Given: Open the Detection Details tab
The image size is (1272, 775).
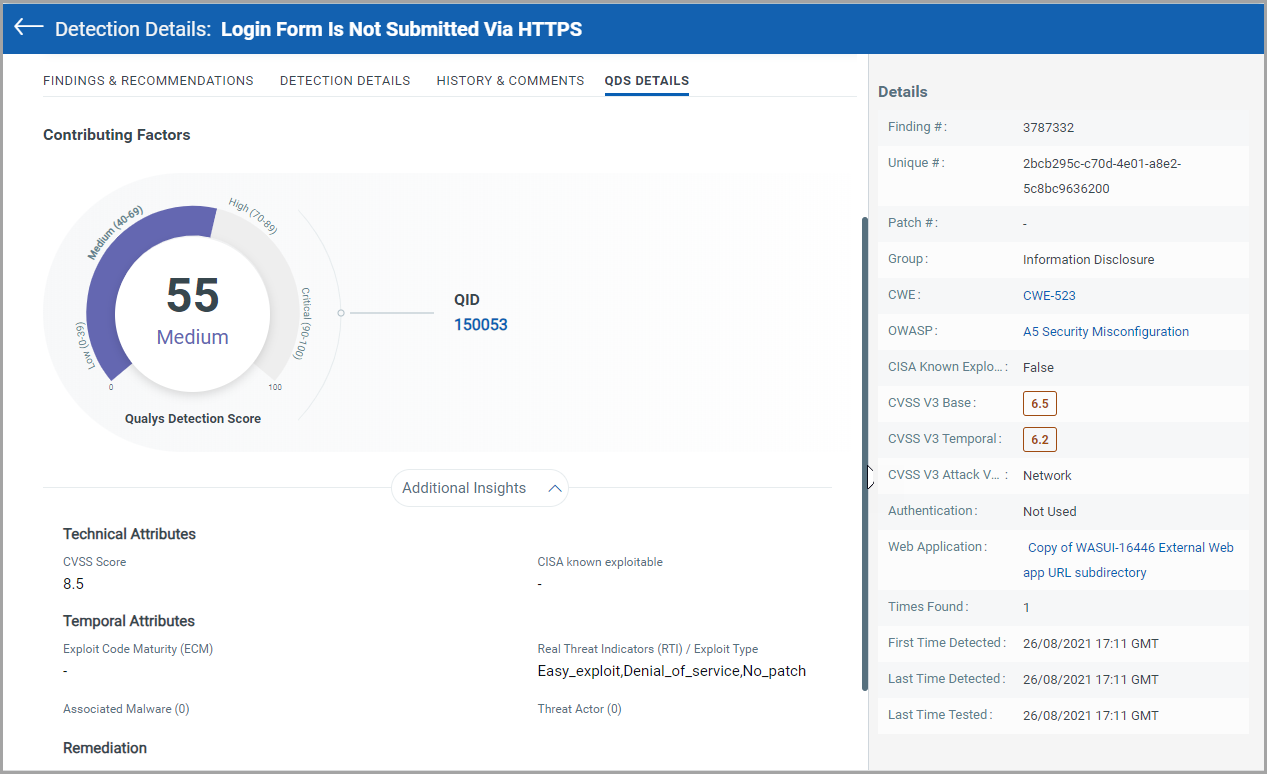Looking at the screenshot, I should pos(345,81).
